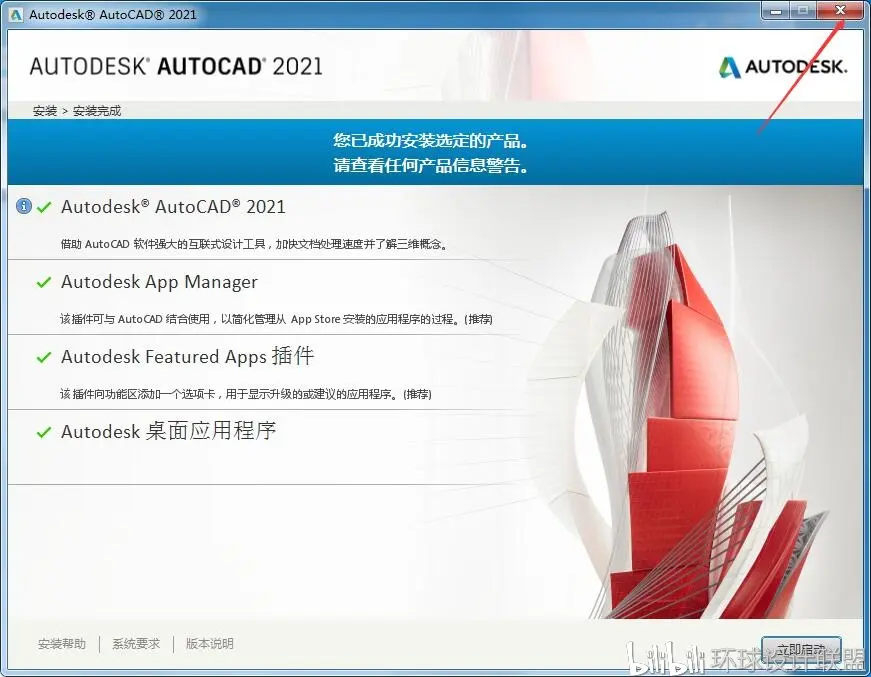Close the installer window
The height and width of the screenshot is (677, 871).
tap(840, 11)
